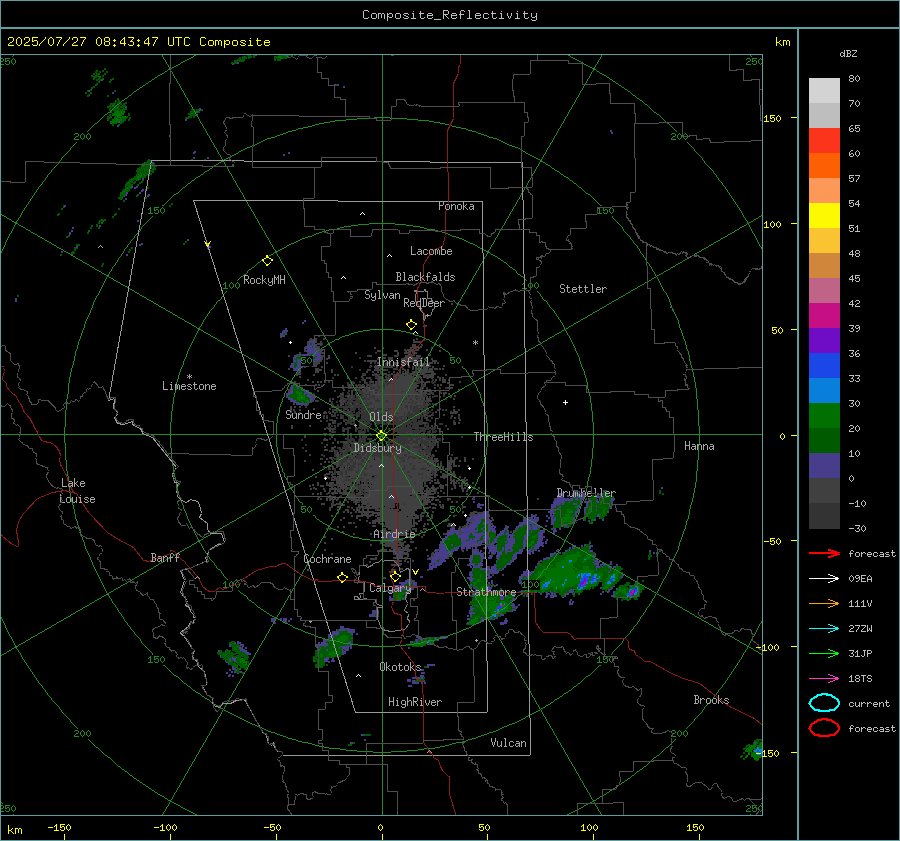
Task: Click the Banff label
Action: (165, 558)
